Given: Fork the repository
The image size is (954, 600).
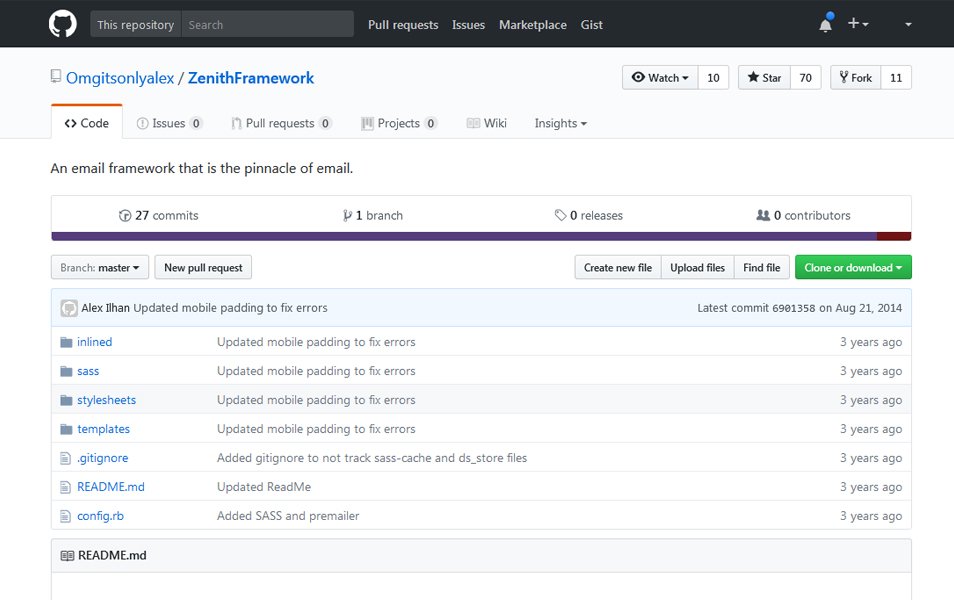Looking at the screenshot, I should (x=855, y=77).
